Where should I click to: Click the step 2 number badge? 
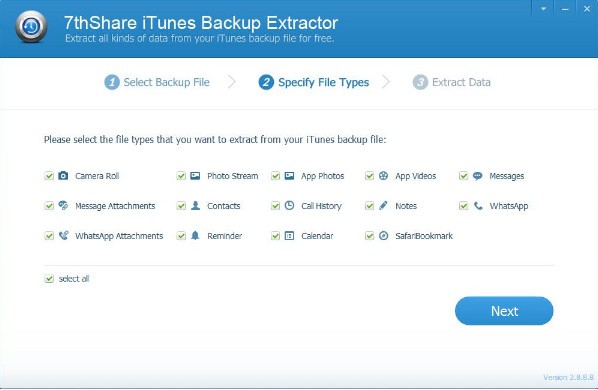(266, 82)
